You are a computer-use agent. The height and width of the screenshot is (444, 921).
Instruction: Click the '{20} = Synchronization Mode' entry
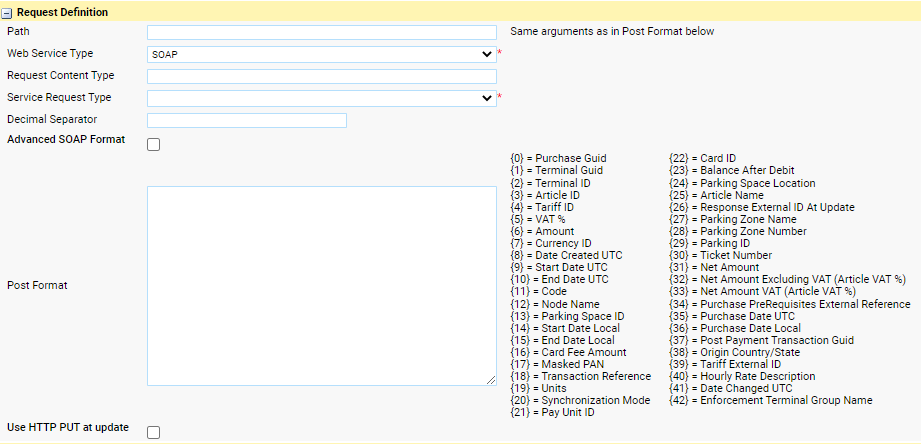click(580, 401)
